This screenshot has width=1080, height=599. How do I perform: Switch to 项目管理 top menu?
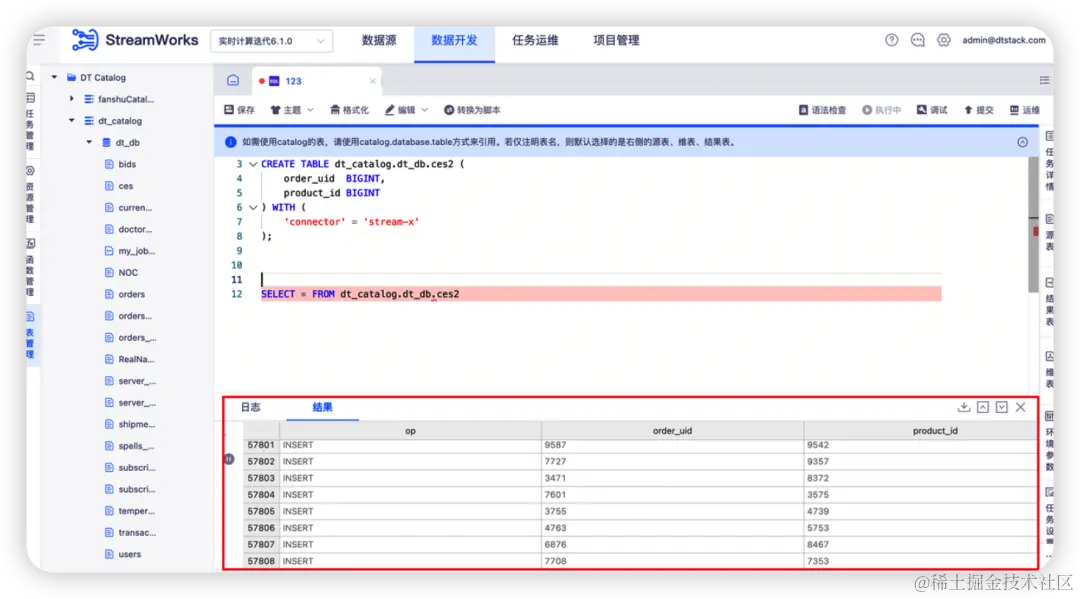pyautogui.click(x=616, y=40)
